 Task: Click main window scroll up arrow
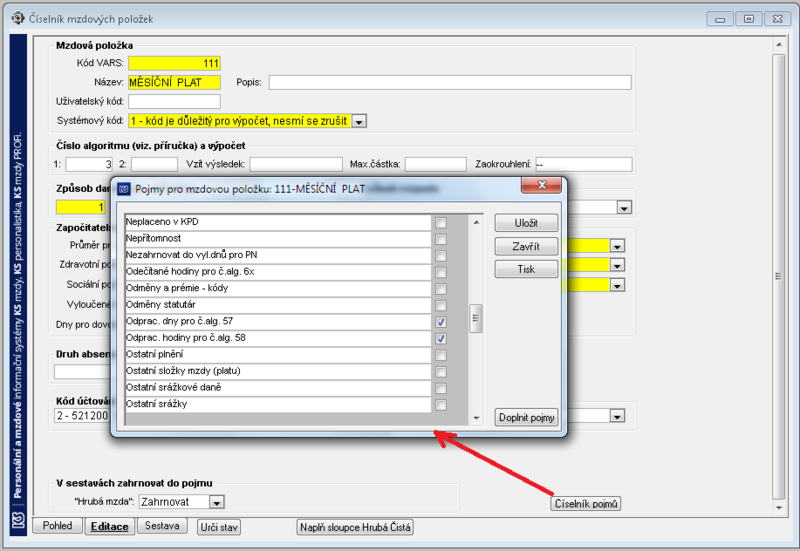coord(779,45)
